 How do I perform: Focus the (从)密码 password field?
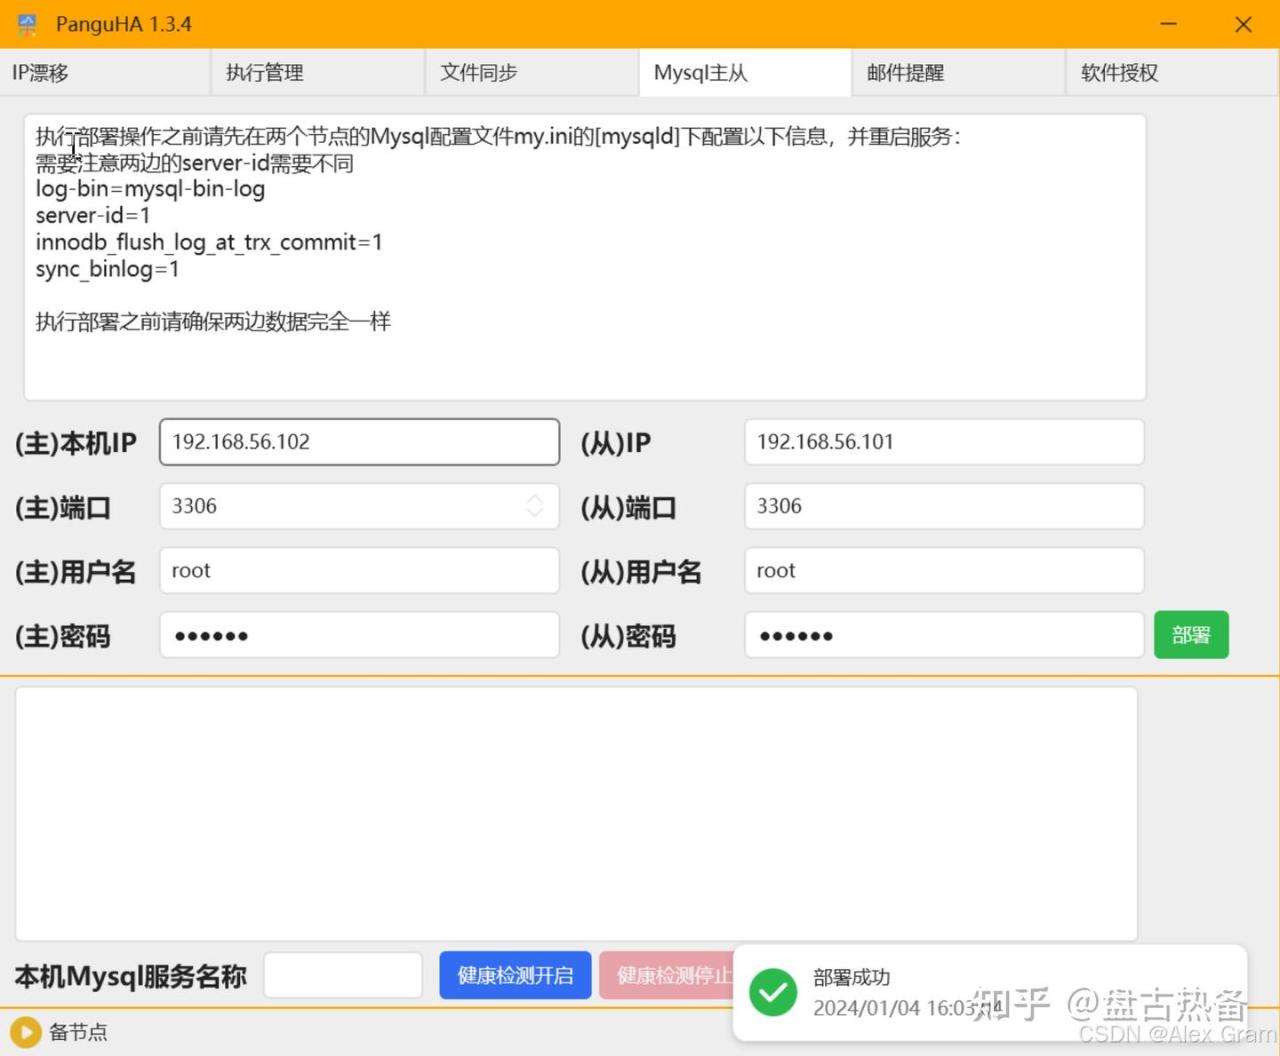pos(943,635)
